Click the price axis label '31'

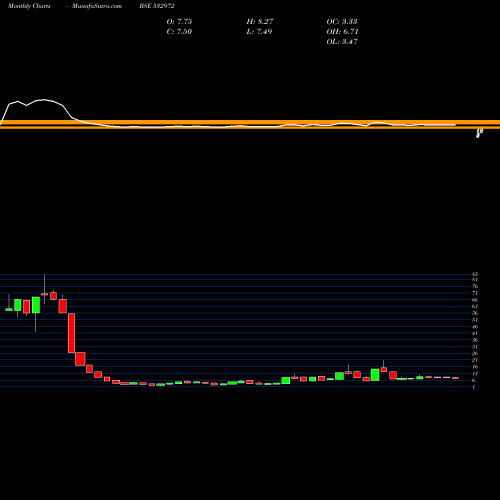coord(475,347)
